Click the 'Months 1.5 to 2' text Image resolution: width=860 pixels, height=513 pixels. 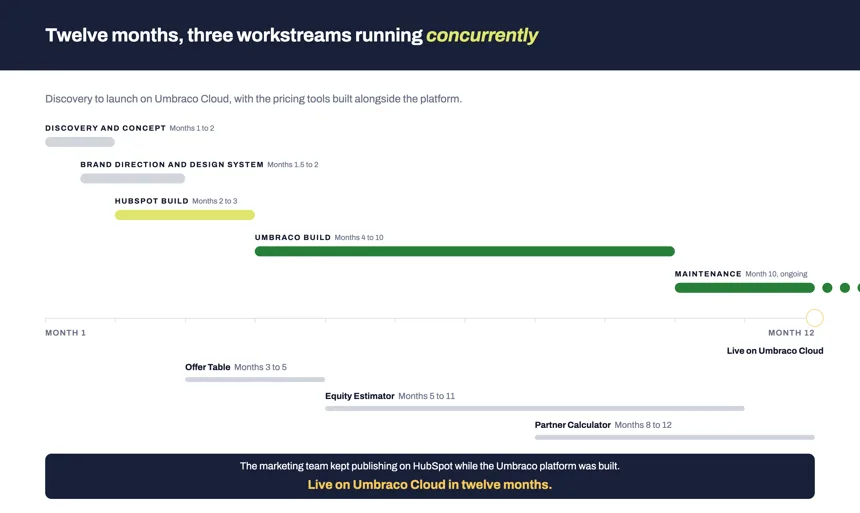click(293, 165)
